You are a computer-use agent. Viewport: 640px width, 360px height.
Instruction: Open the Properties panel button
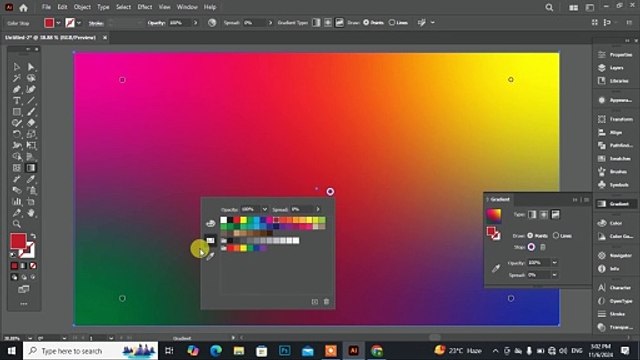click(616, 55)
